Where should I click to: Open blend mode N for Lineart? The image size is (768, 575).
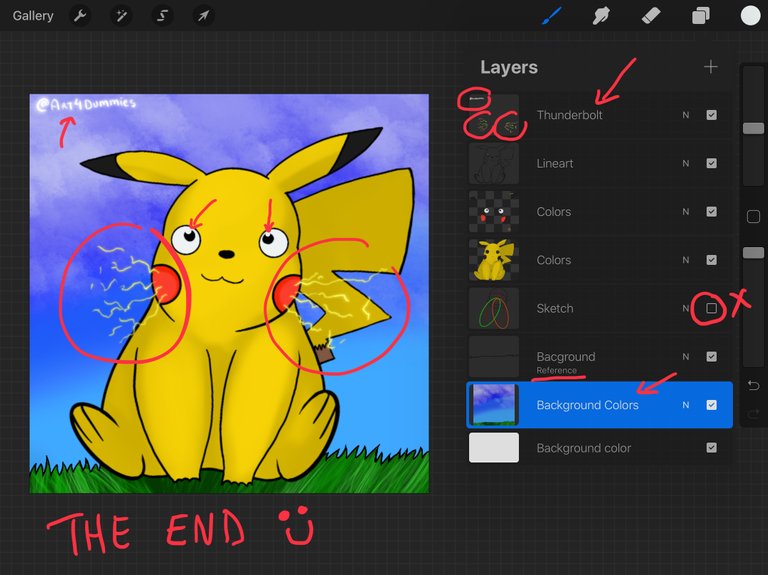pos(686,164)
